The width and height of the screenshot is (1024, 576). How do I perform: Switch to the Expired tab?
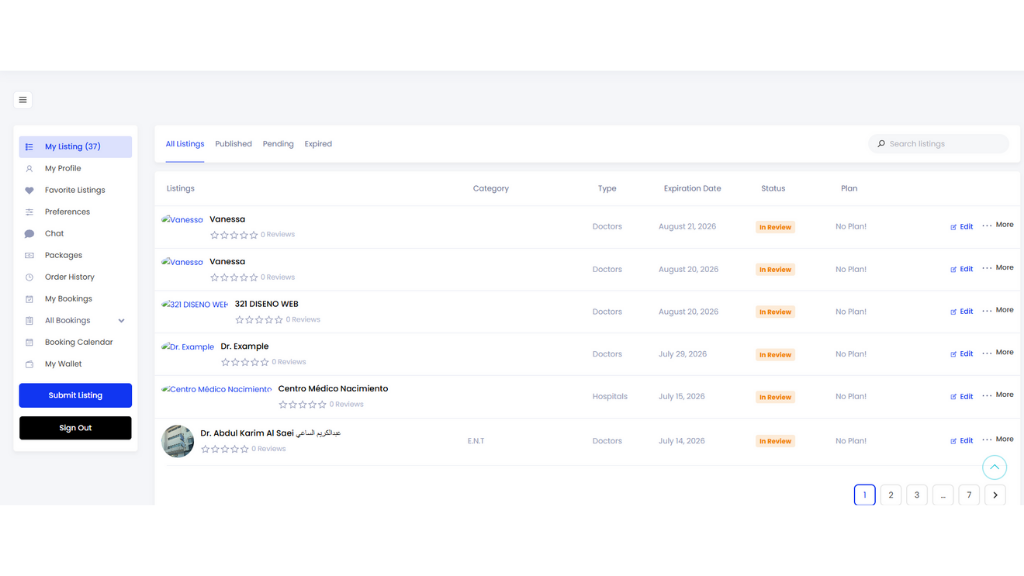tap(318, 144)
